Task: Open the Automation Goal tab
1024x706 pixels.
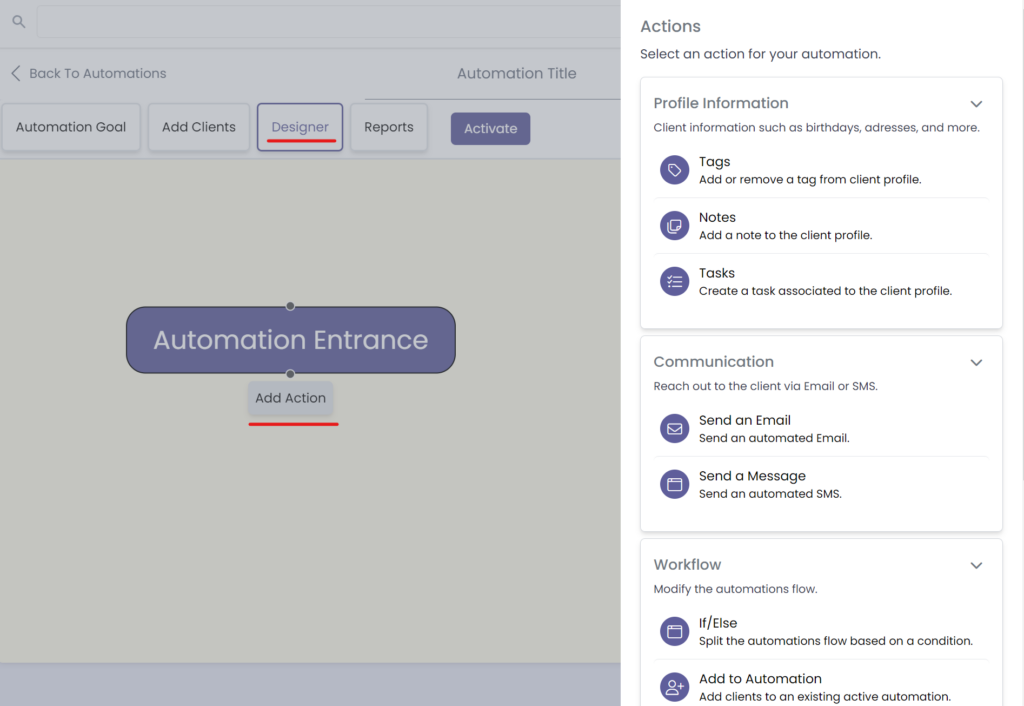Action: tap(70, 127)
